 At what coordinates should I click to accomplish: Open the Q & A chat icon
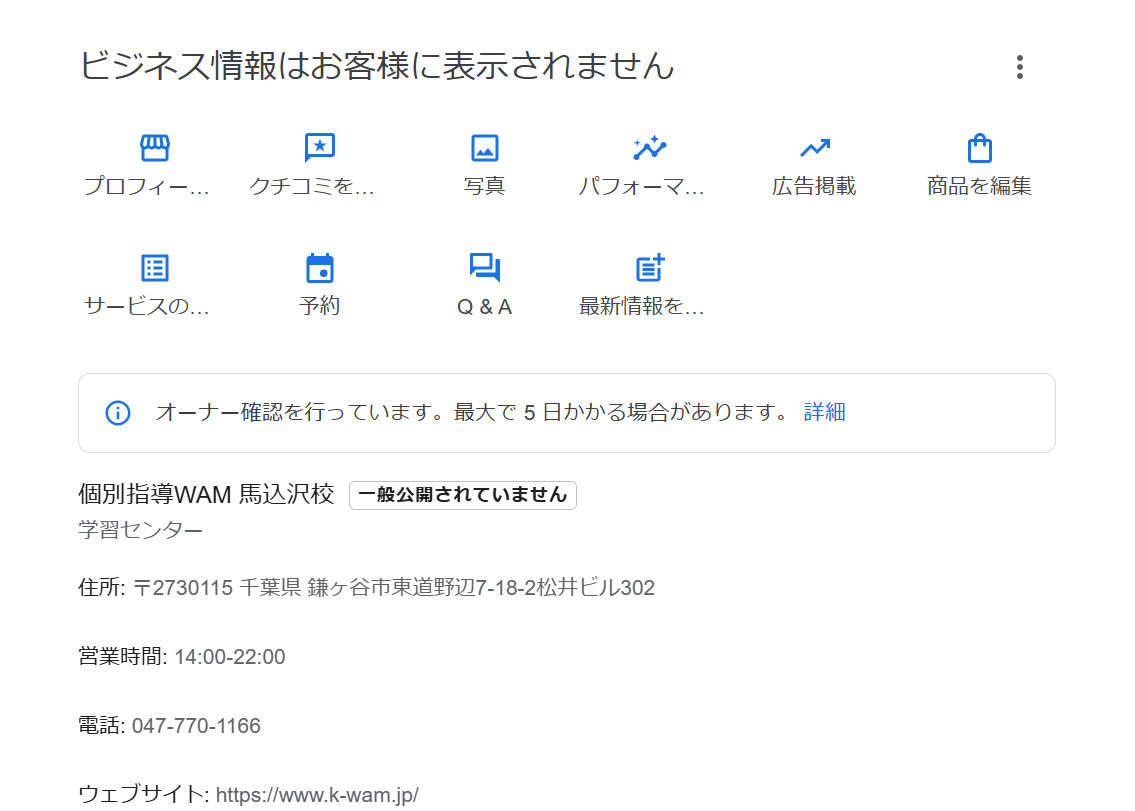tap(484, 268)
